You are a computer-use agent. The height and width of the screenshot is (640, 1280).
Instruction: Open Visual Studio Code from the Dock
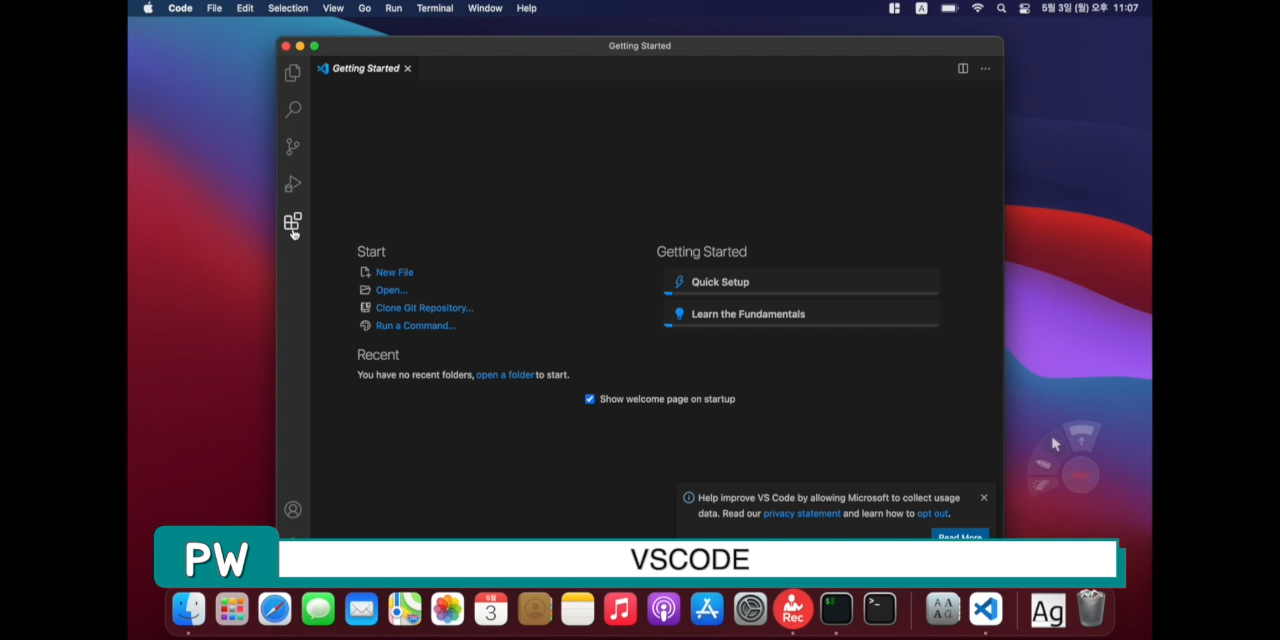tap(986, 609)
